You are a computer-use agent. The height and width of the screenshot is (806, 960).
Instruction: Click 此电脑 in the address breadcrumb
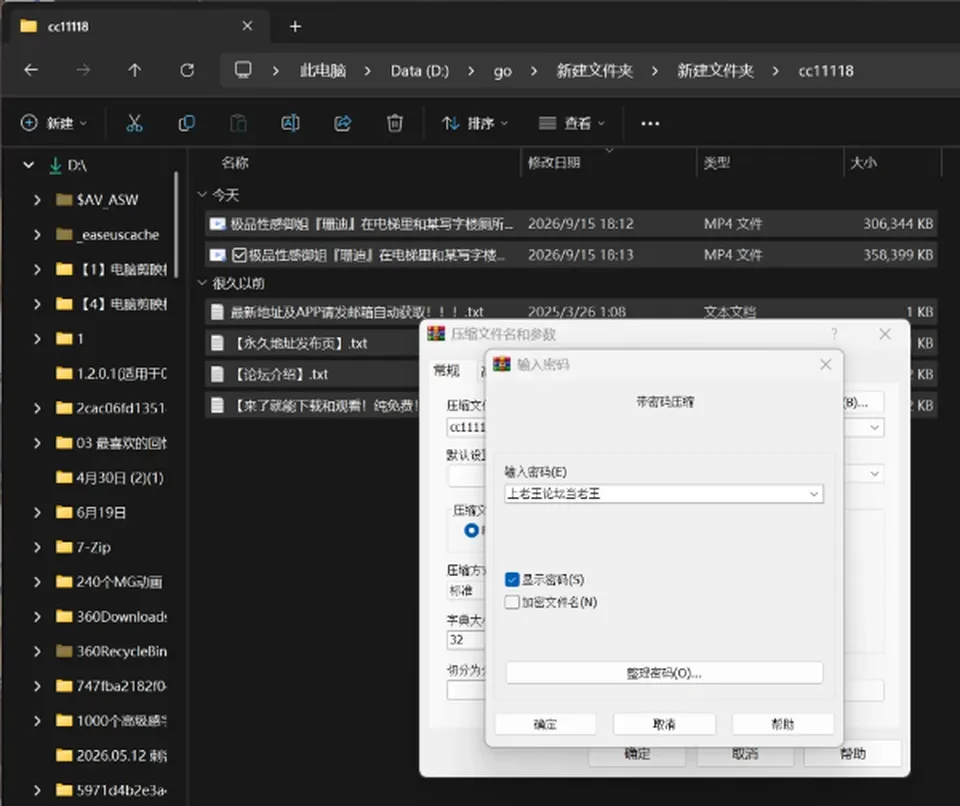pos(323,70)
